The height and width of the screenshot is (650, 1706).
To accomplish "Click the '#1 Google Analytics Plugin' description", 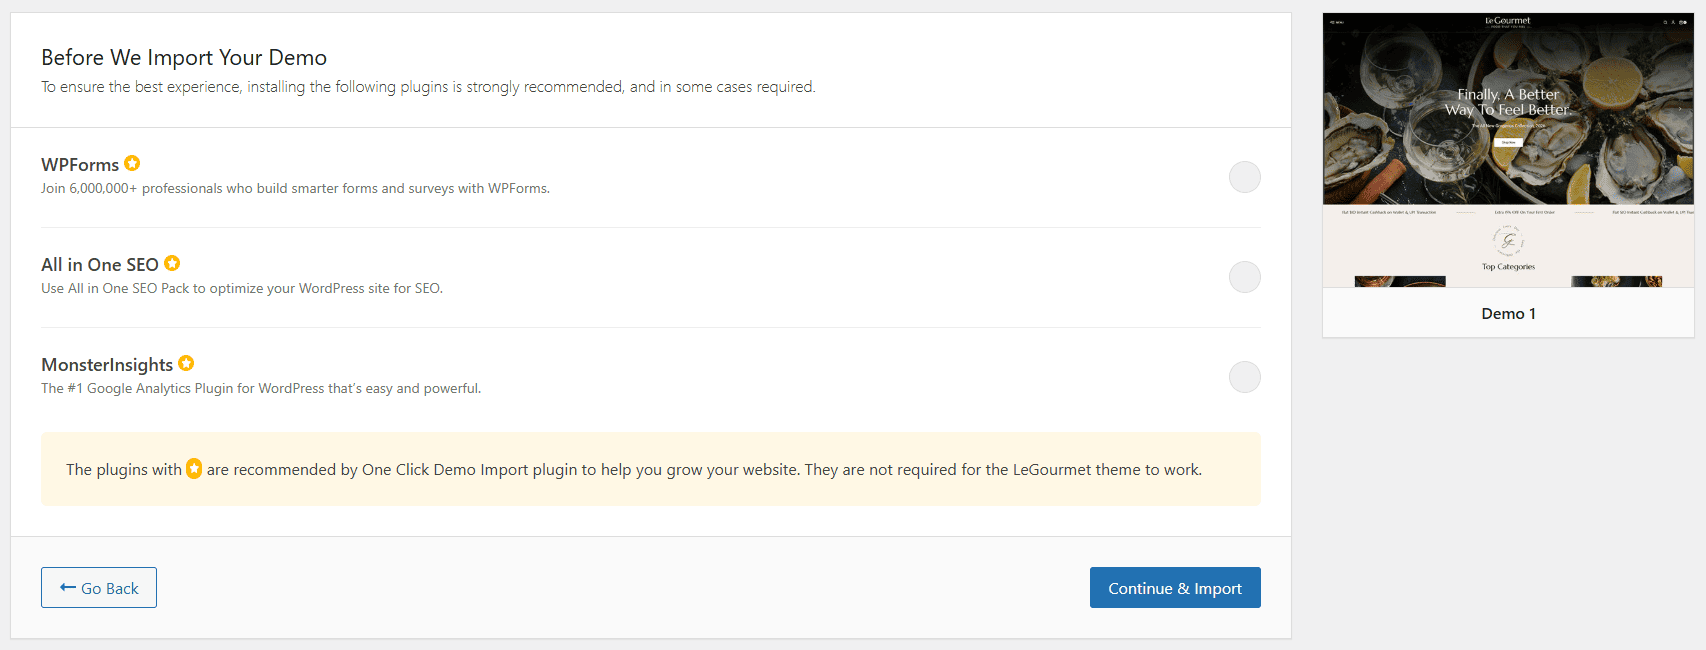I will [x=261, y=388].
